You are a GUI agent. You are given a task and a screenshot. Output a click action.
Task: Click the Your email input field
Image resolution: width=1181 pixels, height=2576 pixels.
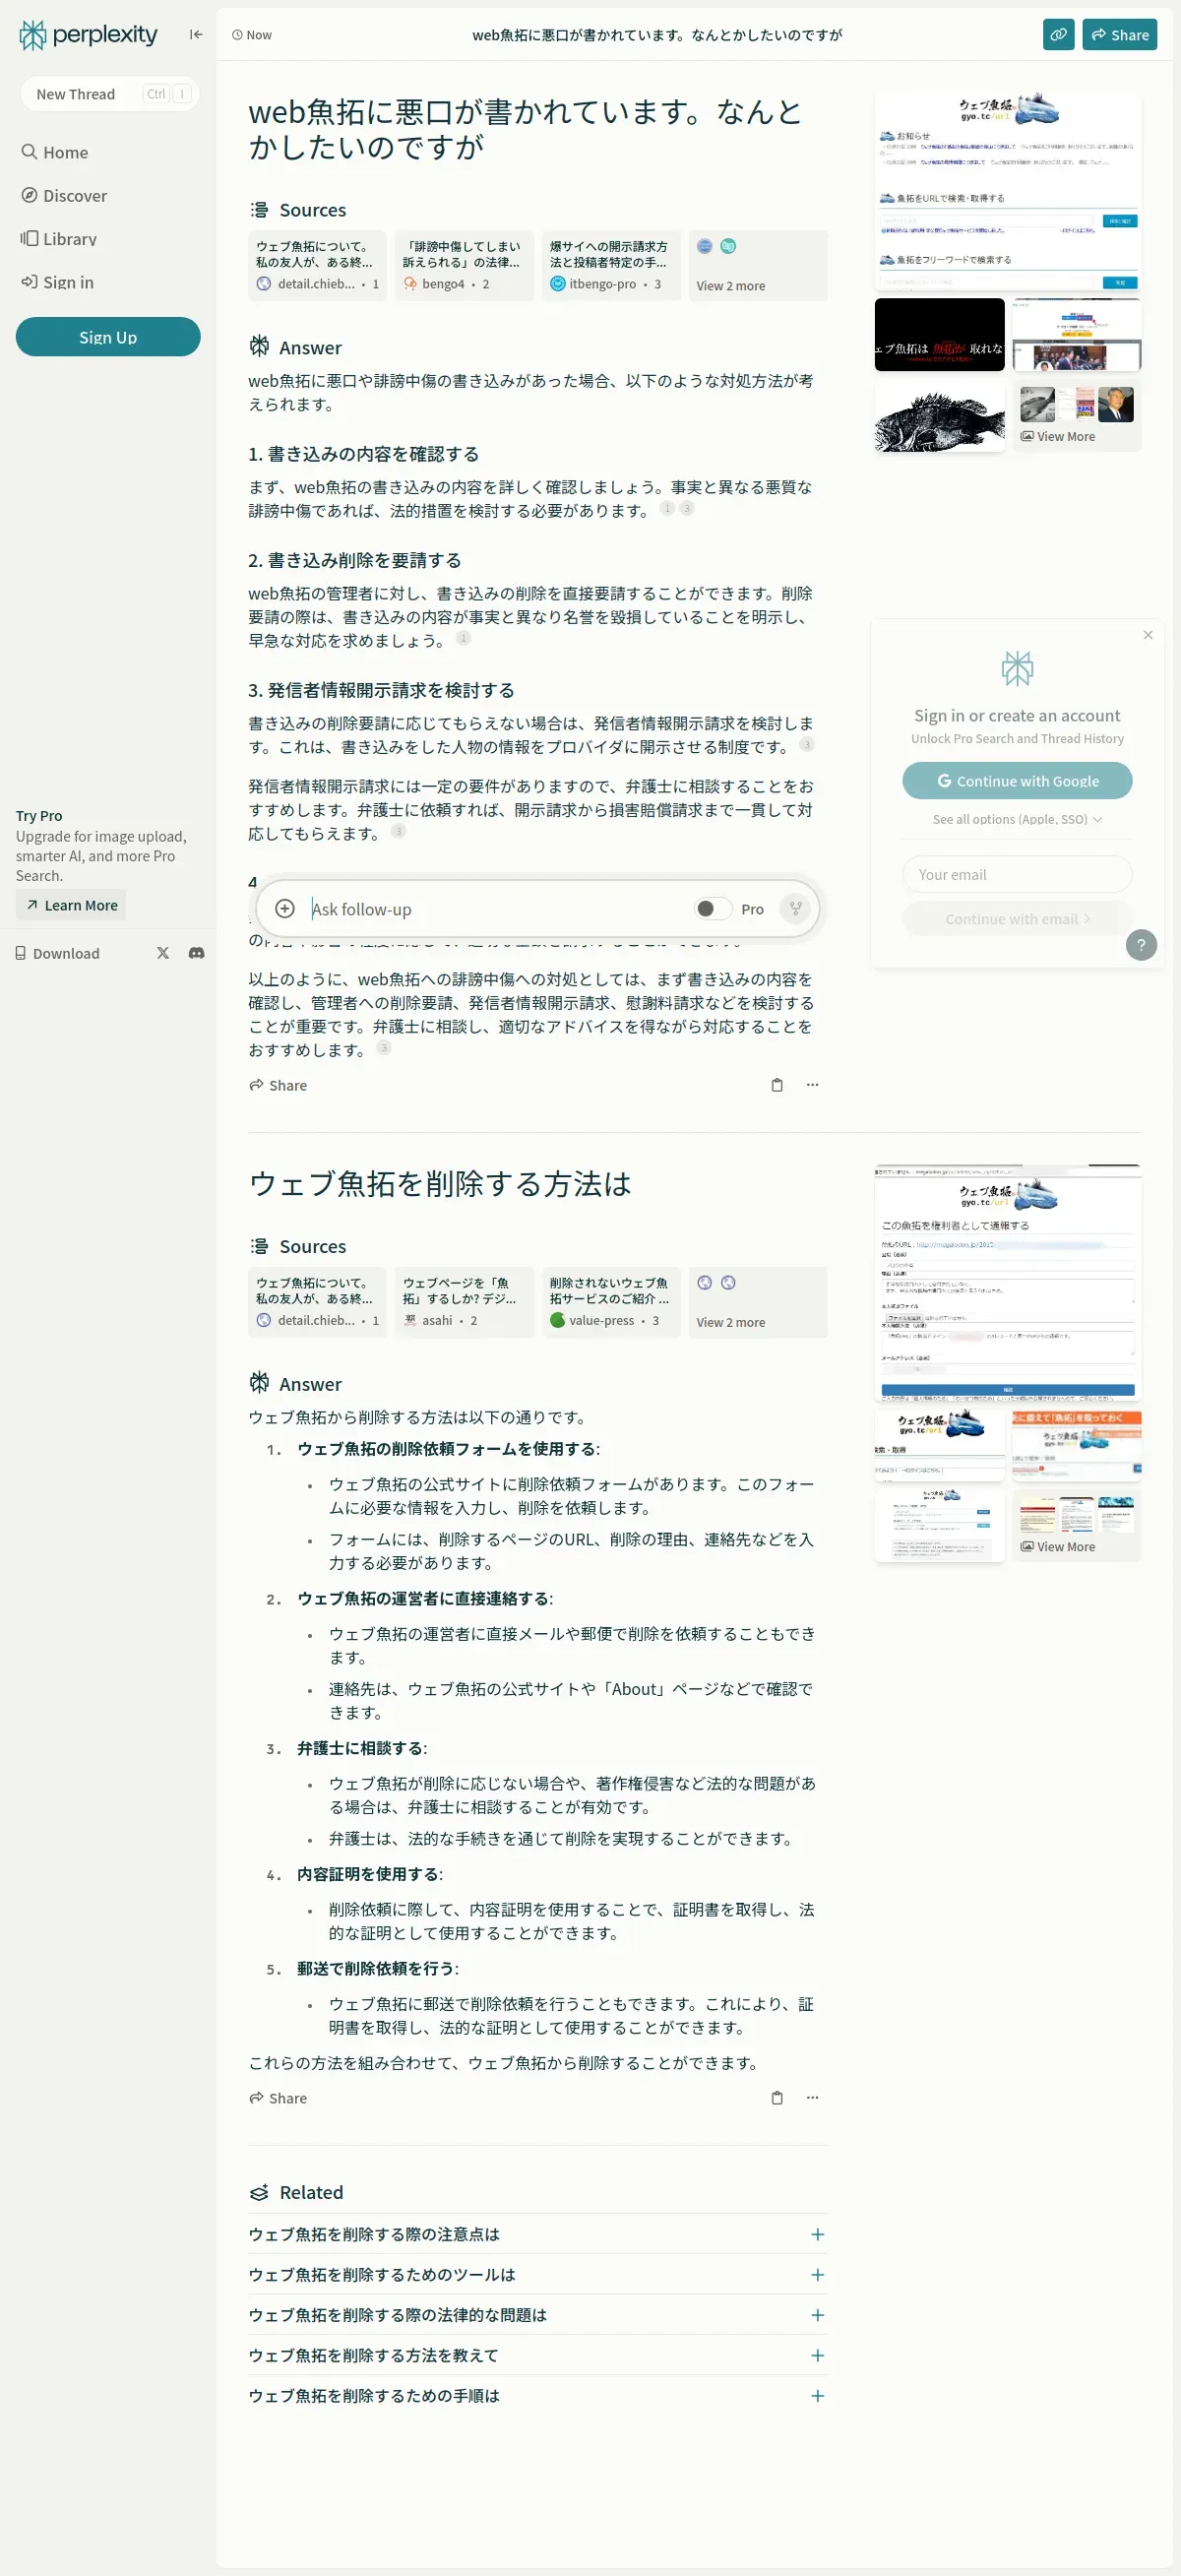pyautogui.click(x=1017, y=874)
